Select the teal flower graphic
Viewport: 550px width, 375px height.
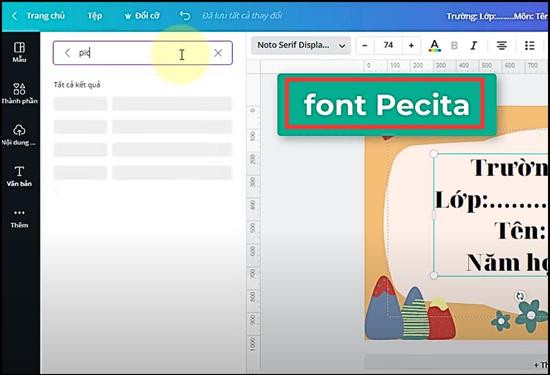(532, 315)
